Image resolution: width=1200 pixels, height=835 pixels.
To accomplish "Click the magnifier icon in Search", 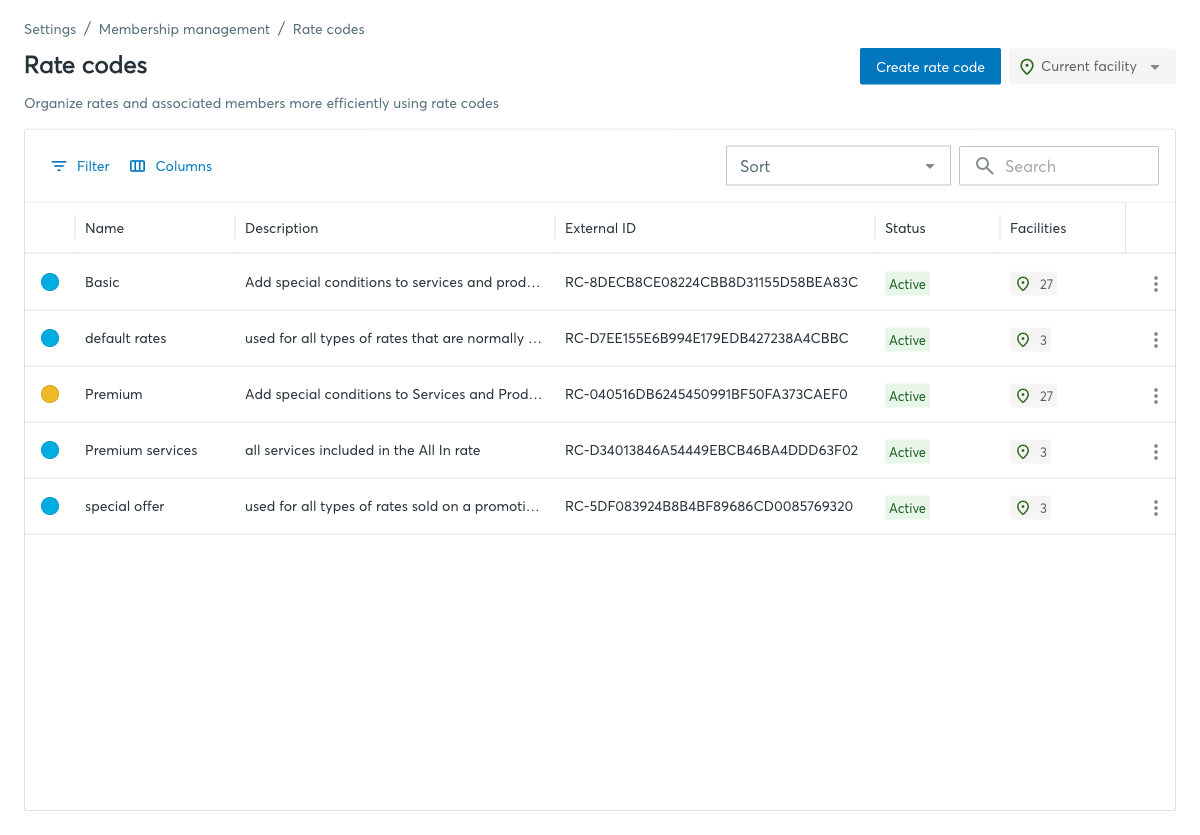I will coord(985,166).
